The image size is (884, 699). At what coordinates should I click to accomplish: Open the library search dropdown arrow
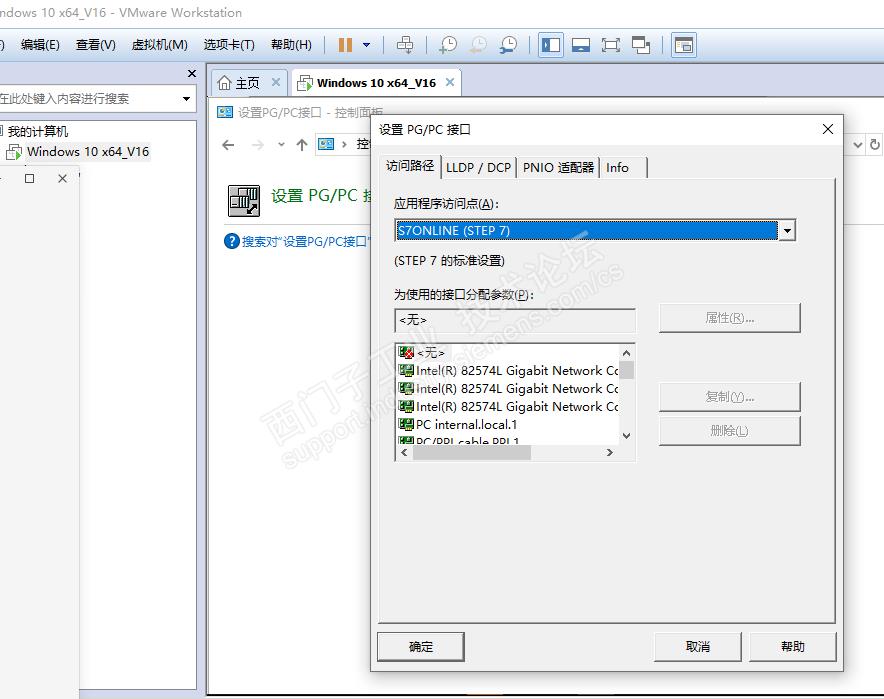[x=187, y=99]
